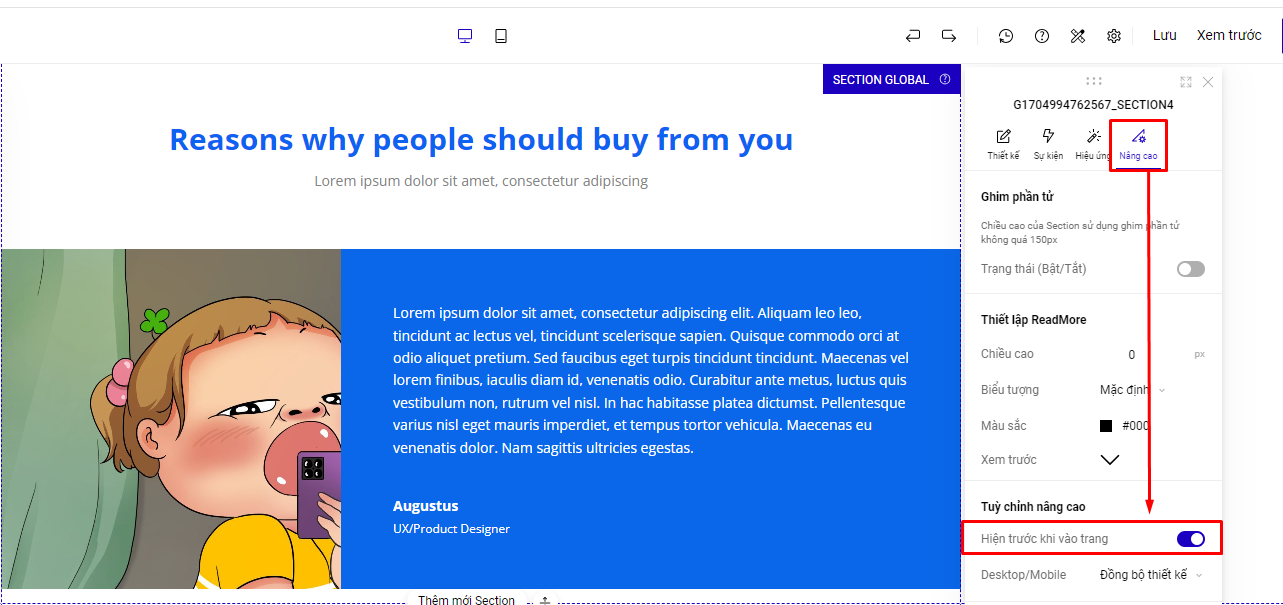Switch to desktop view mode
The height and width of the screenshot is (605, 1283).
pos(465,36)
